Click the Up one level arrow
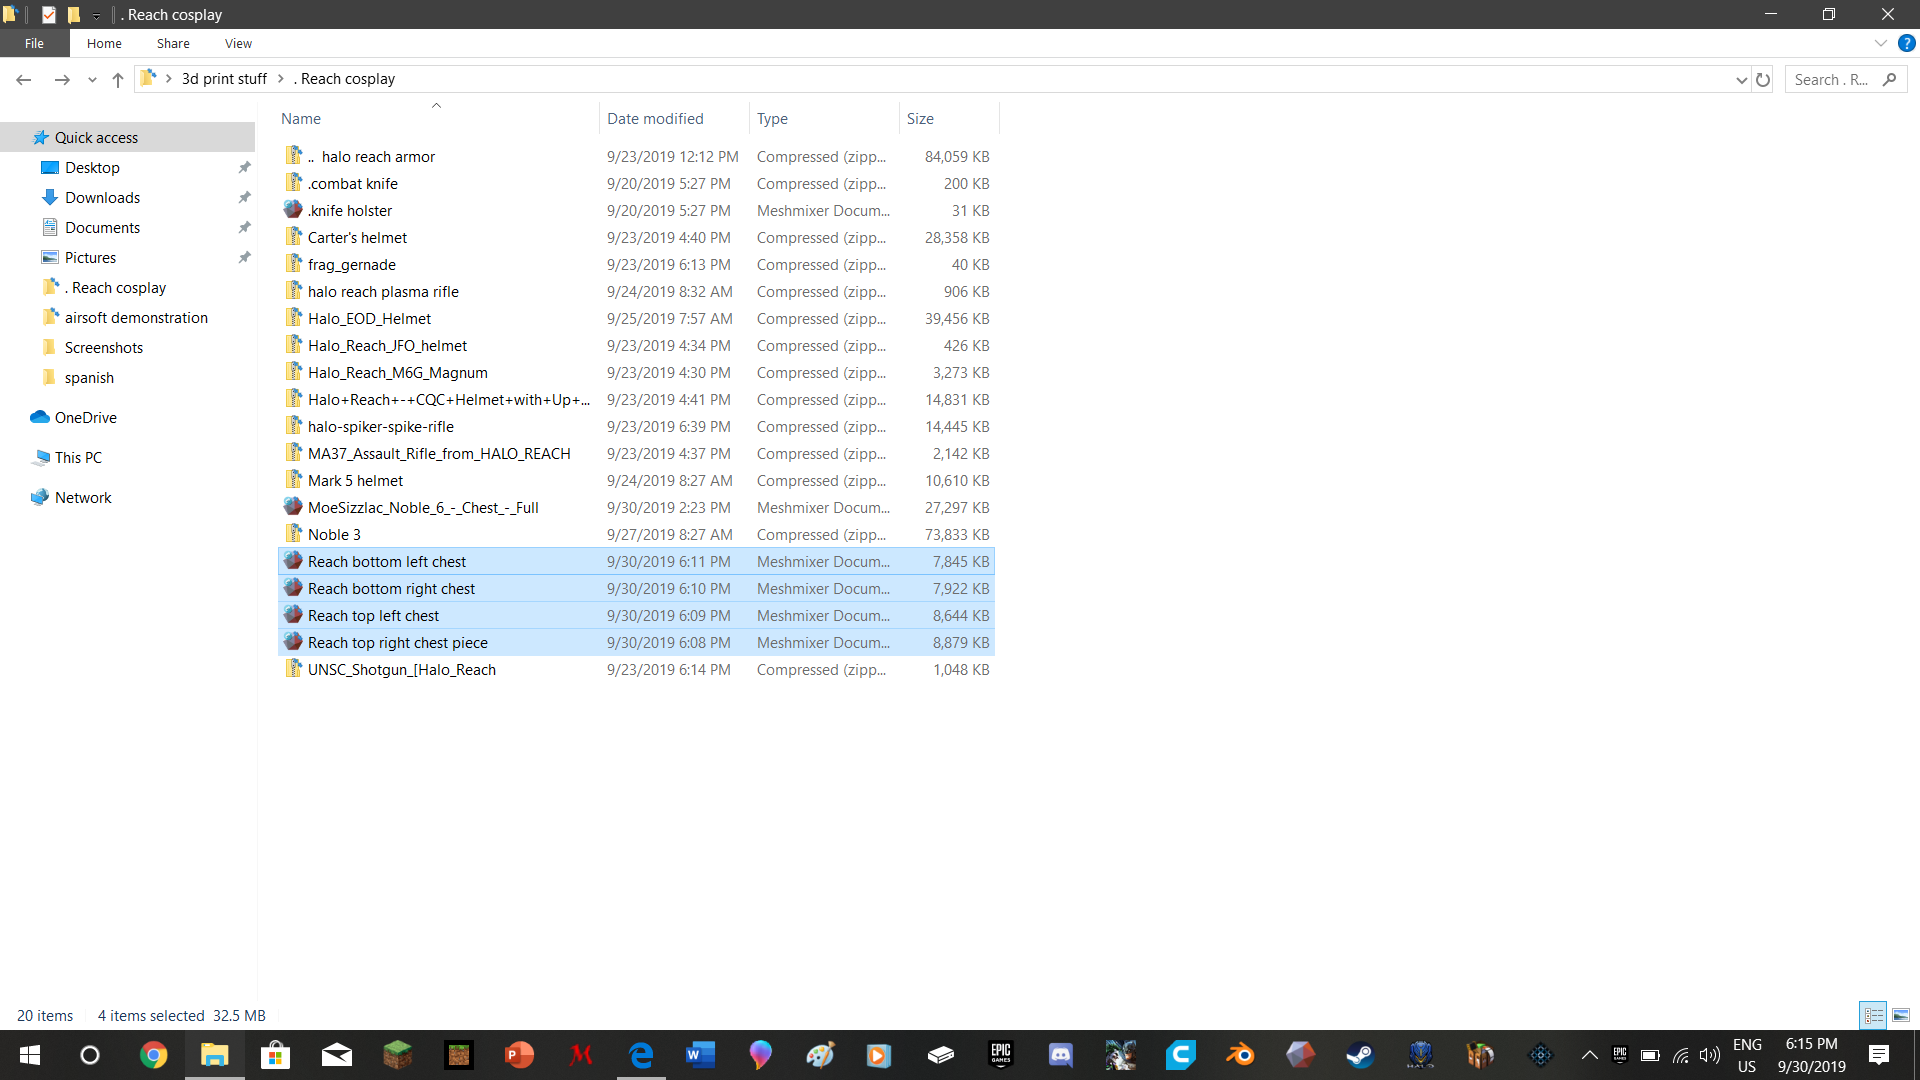Image resolution: width=1920 pixels, height=1080 pixels. [x=118, y=79]
